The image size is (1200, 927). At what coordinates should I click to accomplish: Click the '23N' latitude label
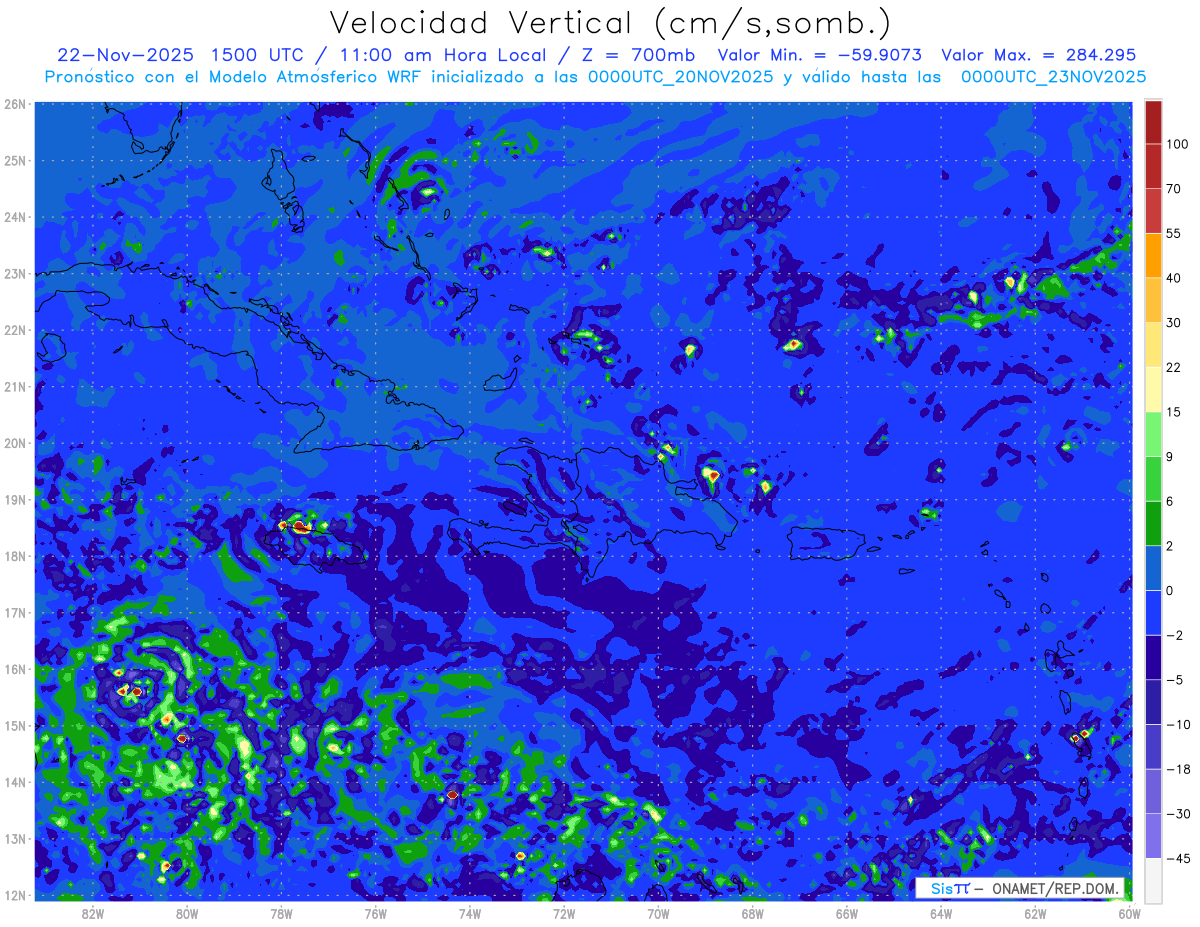(15, 273)
